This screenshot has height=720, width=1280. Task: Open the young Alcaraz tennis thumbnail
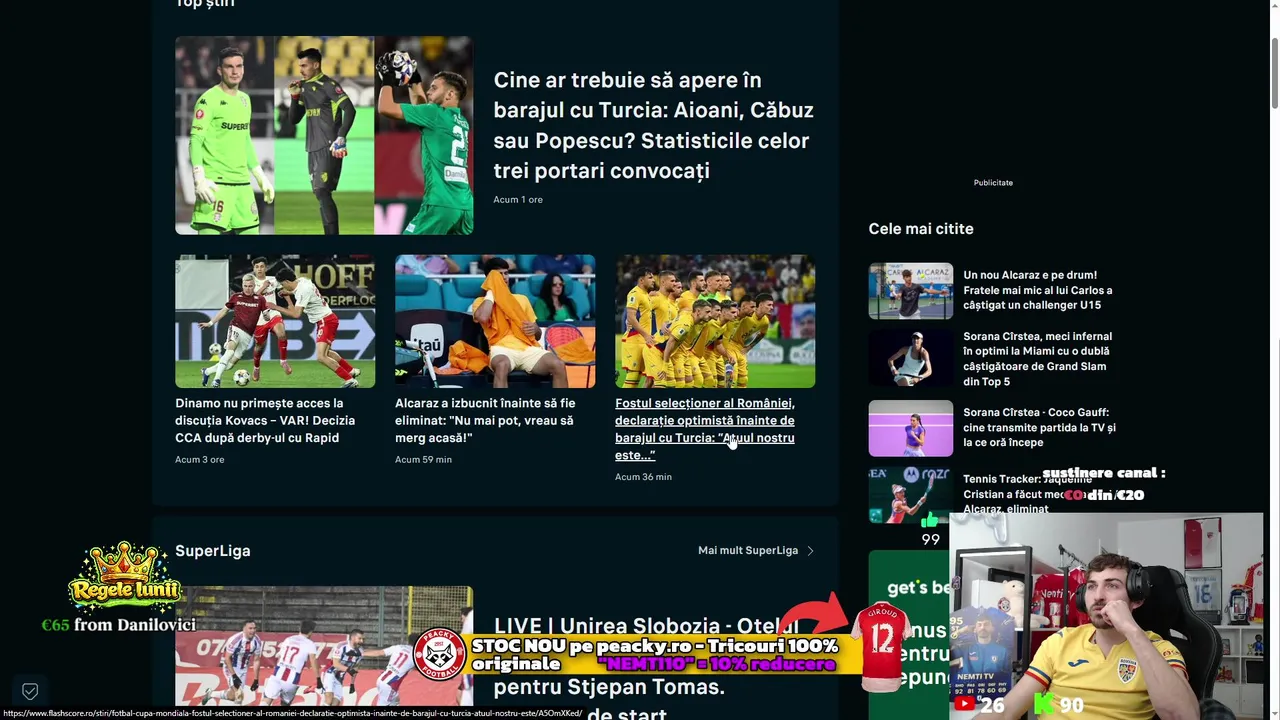(911, 291)
